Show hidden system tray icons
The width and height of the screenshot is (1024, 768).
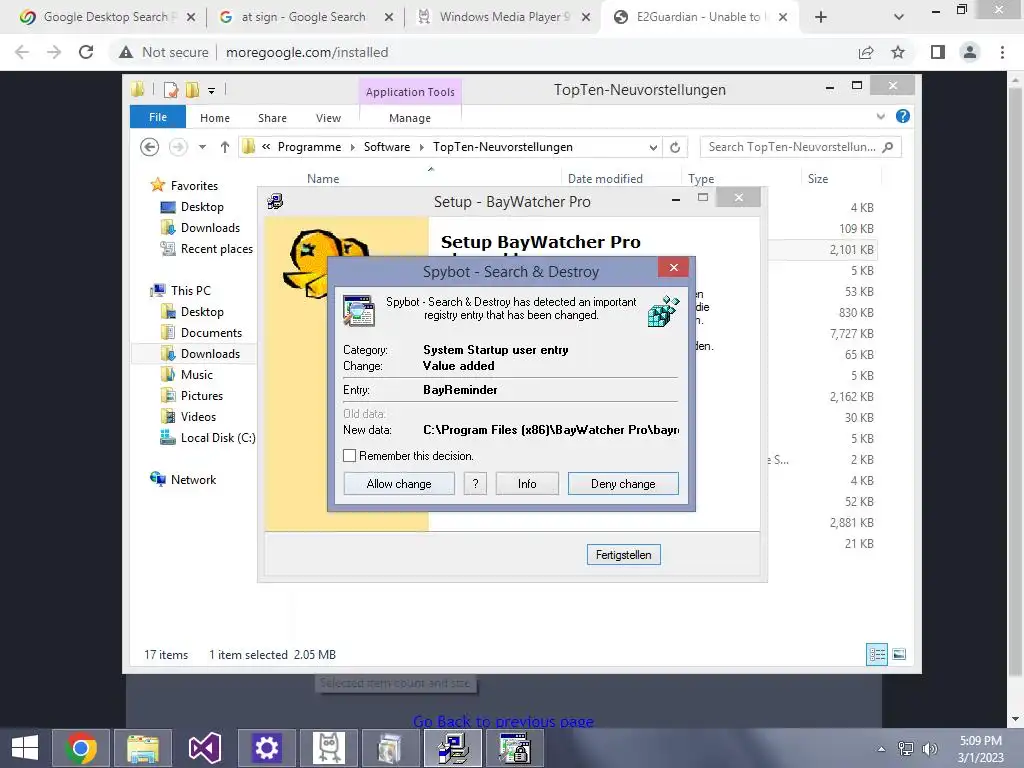pos(881,749)
